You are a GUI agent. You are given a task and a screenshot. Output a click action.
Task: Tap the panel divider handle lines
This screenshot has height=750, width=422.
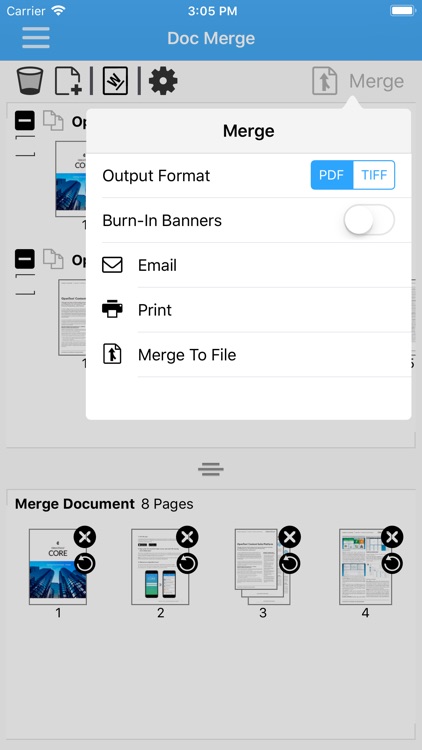point(211,469)
